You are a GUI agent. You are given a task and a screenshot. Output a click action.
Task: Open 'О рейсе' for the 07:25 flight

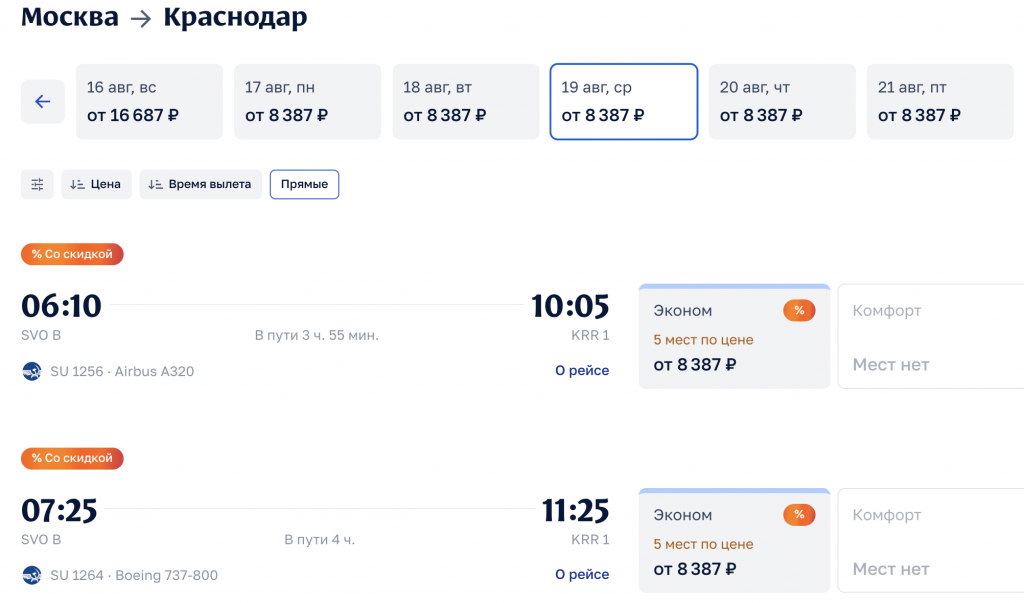pyautogui.click(x=582, y=575)
